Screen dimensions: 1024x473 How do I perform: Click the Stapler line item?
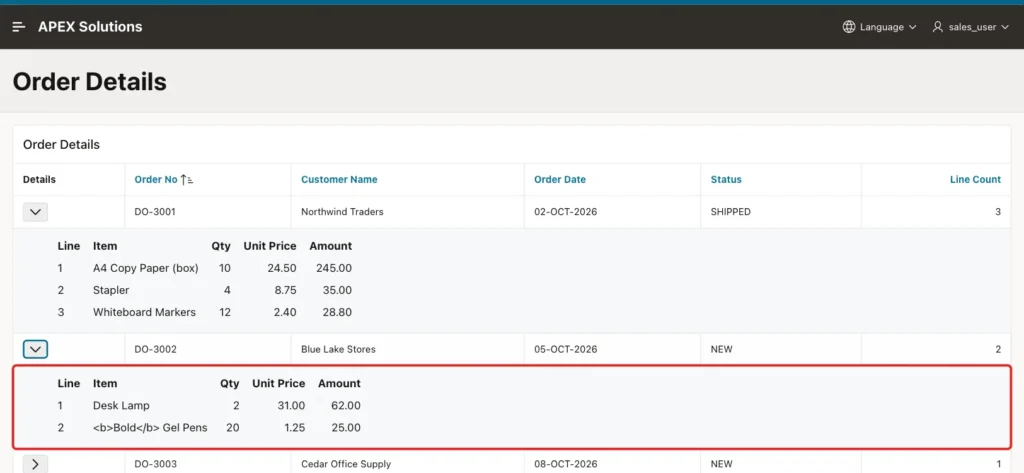point(111,290)
